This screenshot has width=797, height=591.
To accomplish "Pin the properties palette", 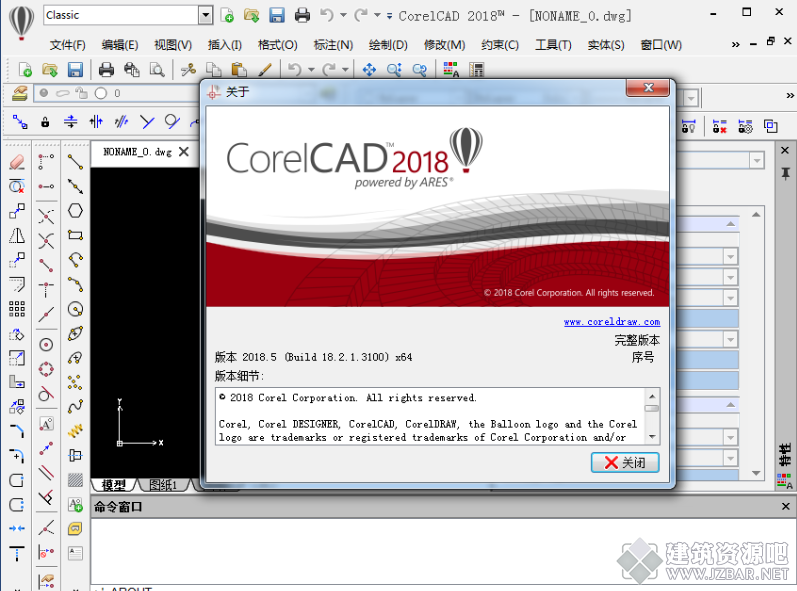I will 785,173.
